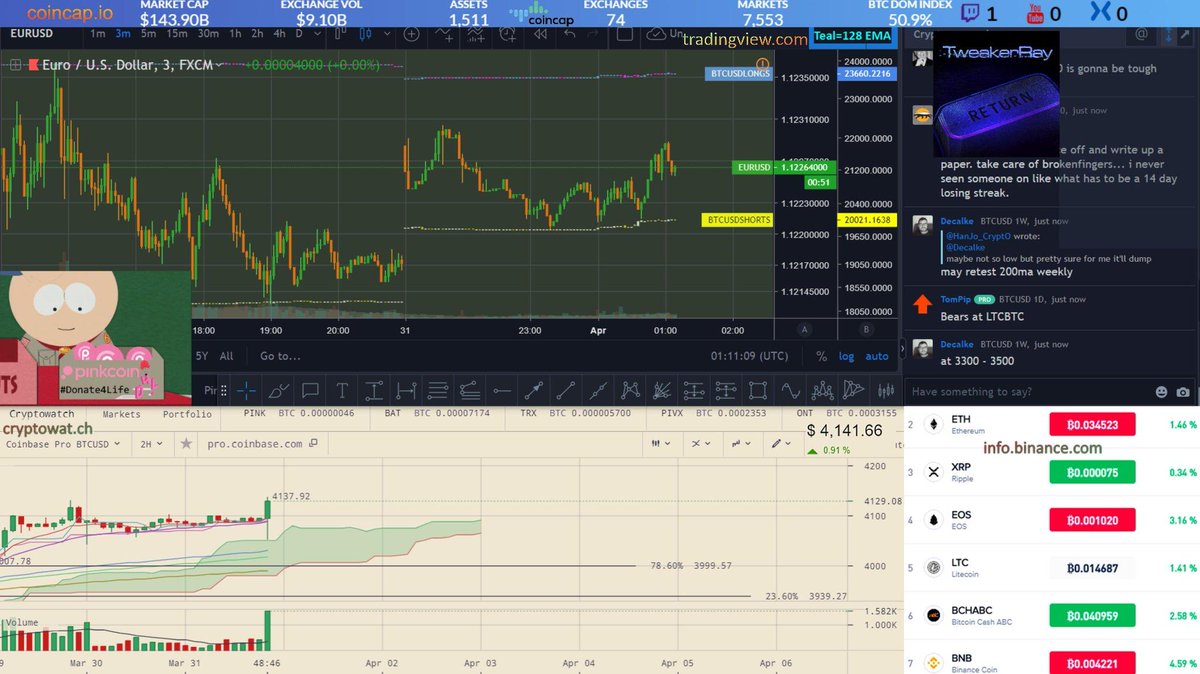Select the callout comment tool
The height and width of the screenshot is (674, 1200).
click(x=311, y=390)
